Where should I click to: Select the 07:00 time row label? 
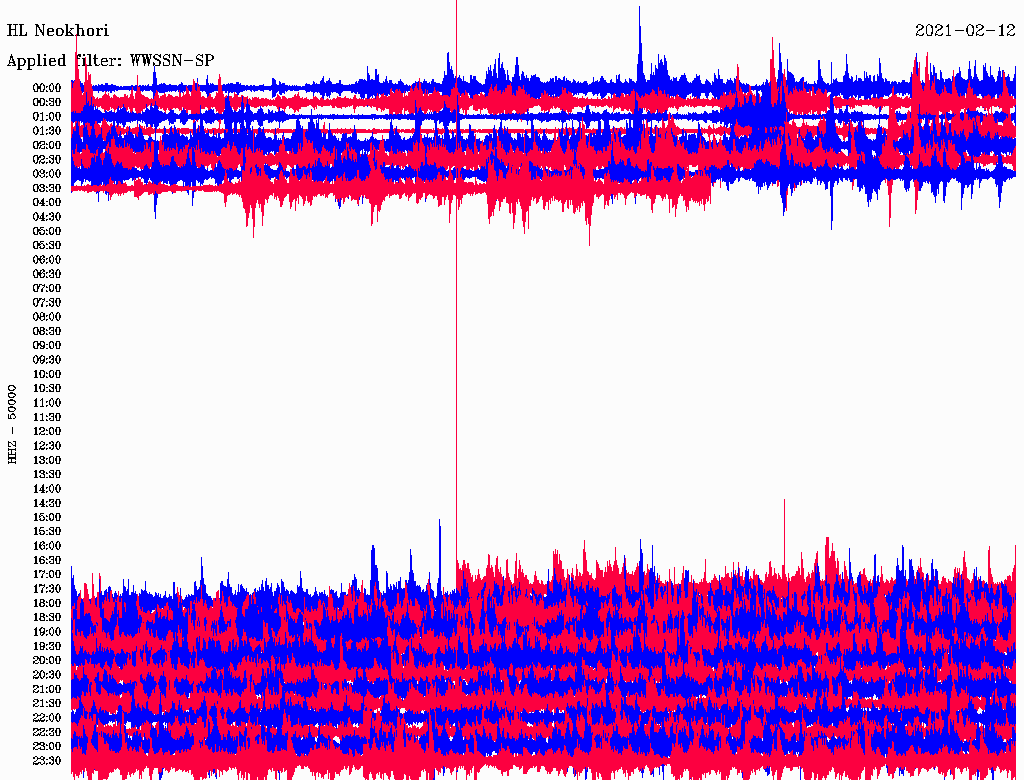[x=47, y=289]
